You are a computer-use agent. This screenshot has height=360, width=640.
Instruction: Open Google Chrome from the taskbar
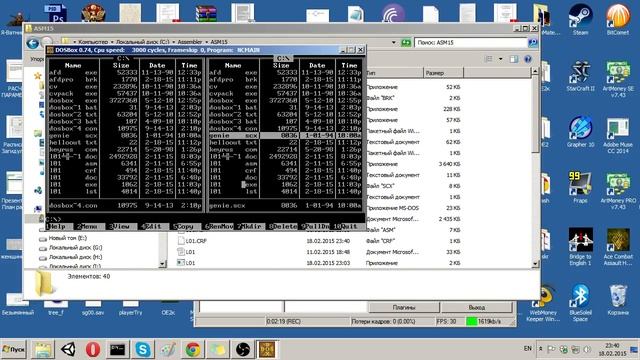193,349
